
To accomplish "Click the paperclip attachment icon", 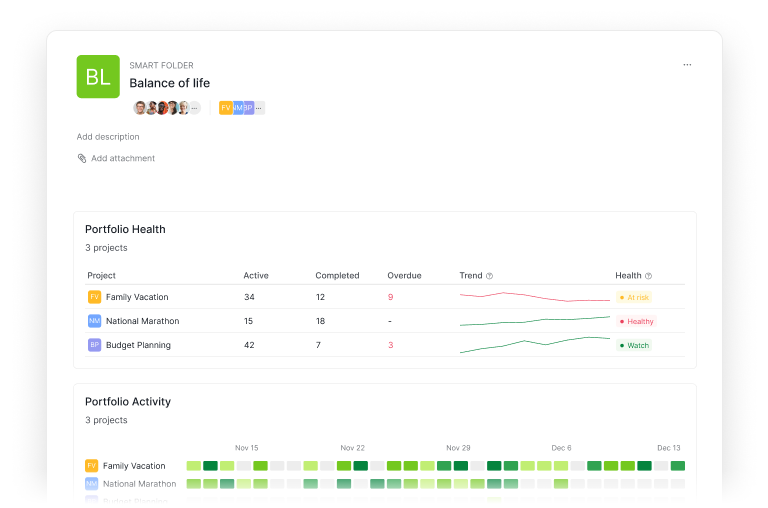I will click(82, 158).
